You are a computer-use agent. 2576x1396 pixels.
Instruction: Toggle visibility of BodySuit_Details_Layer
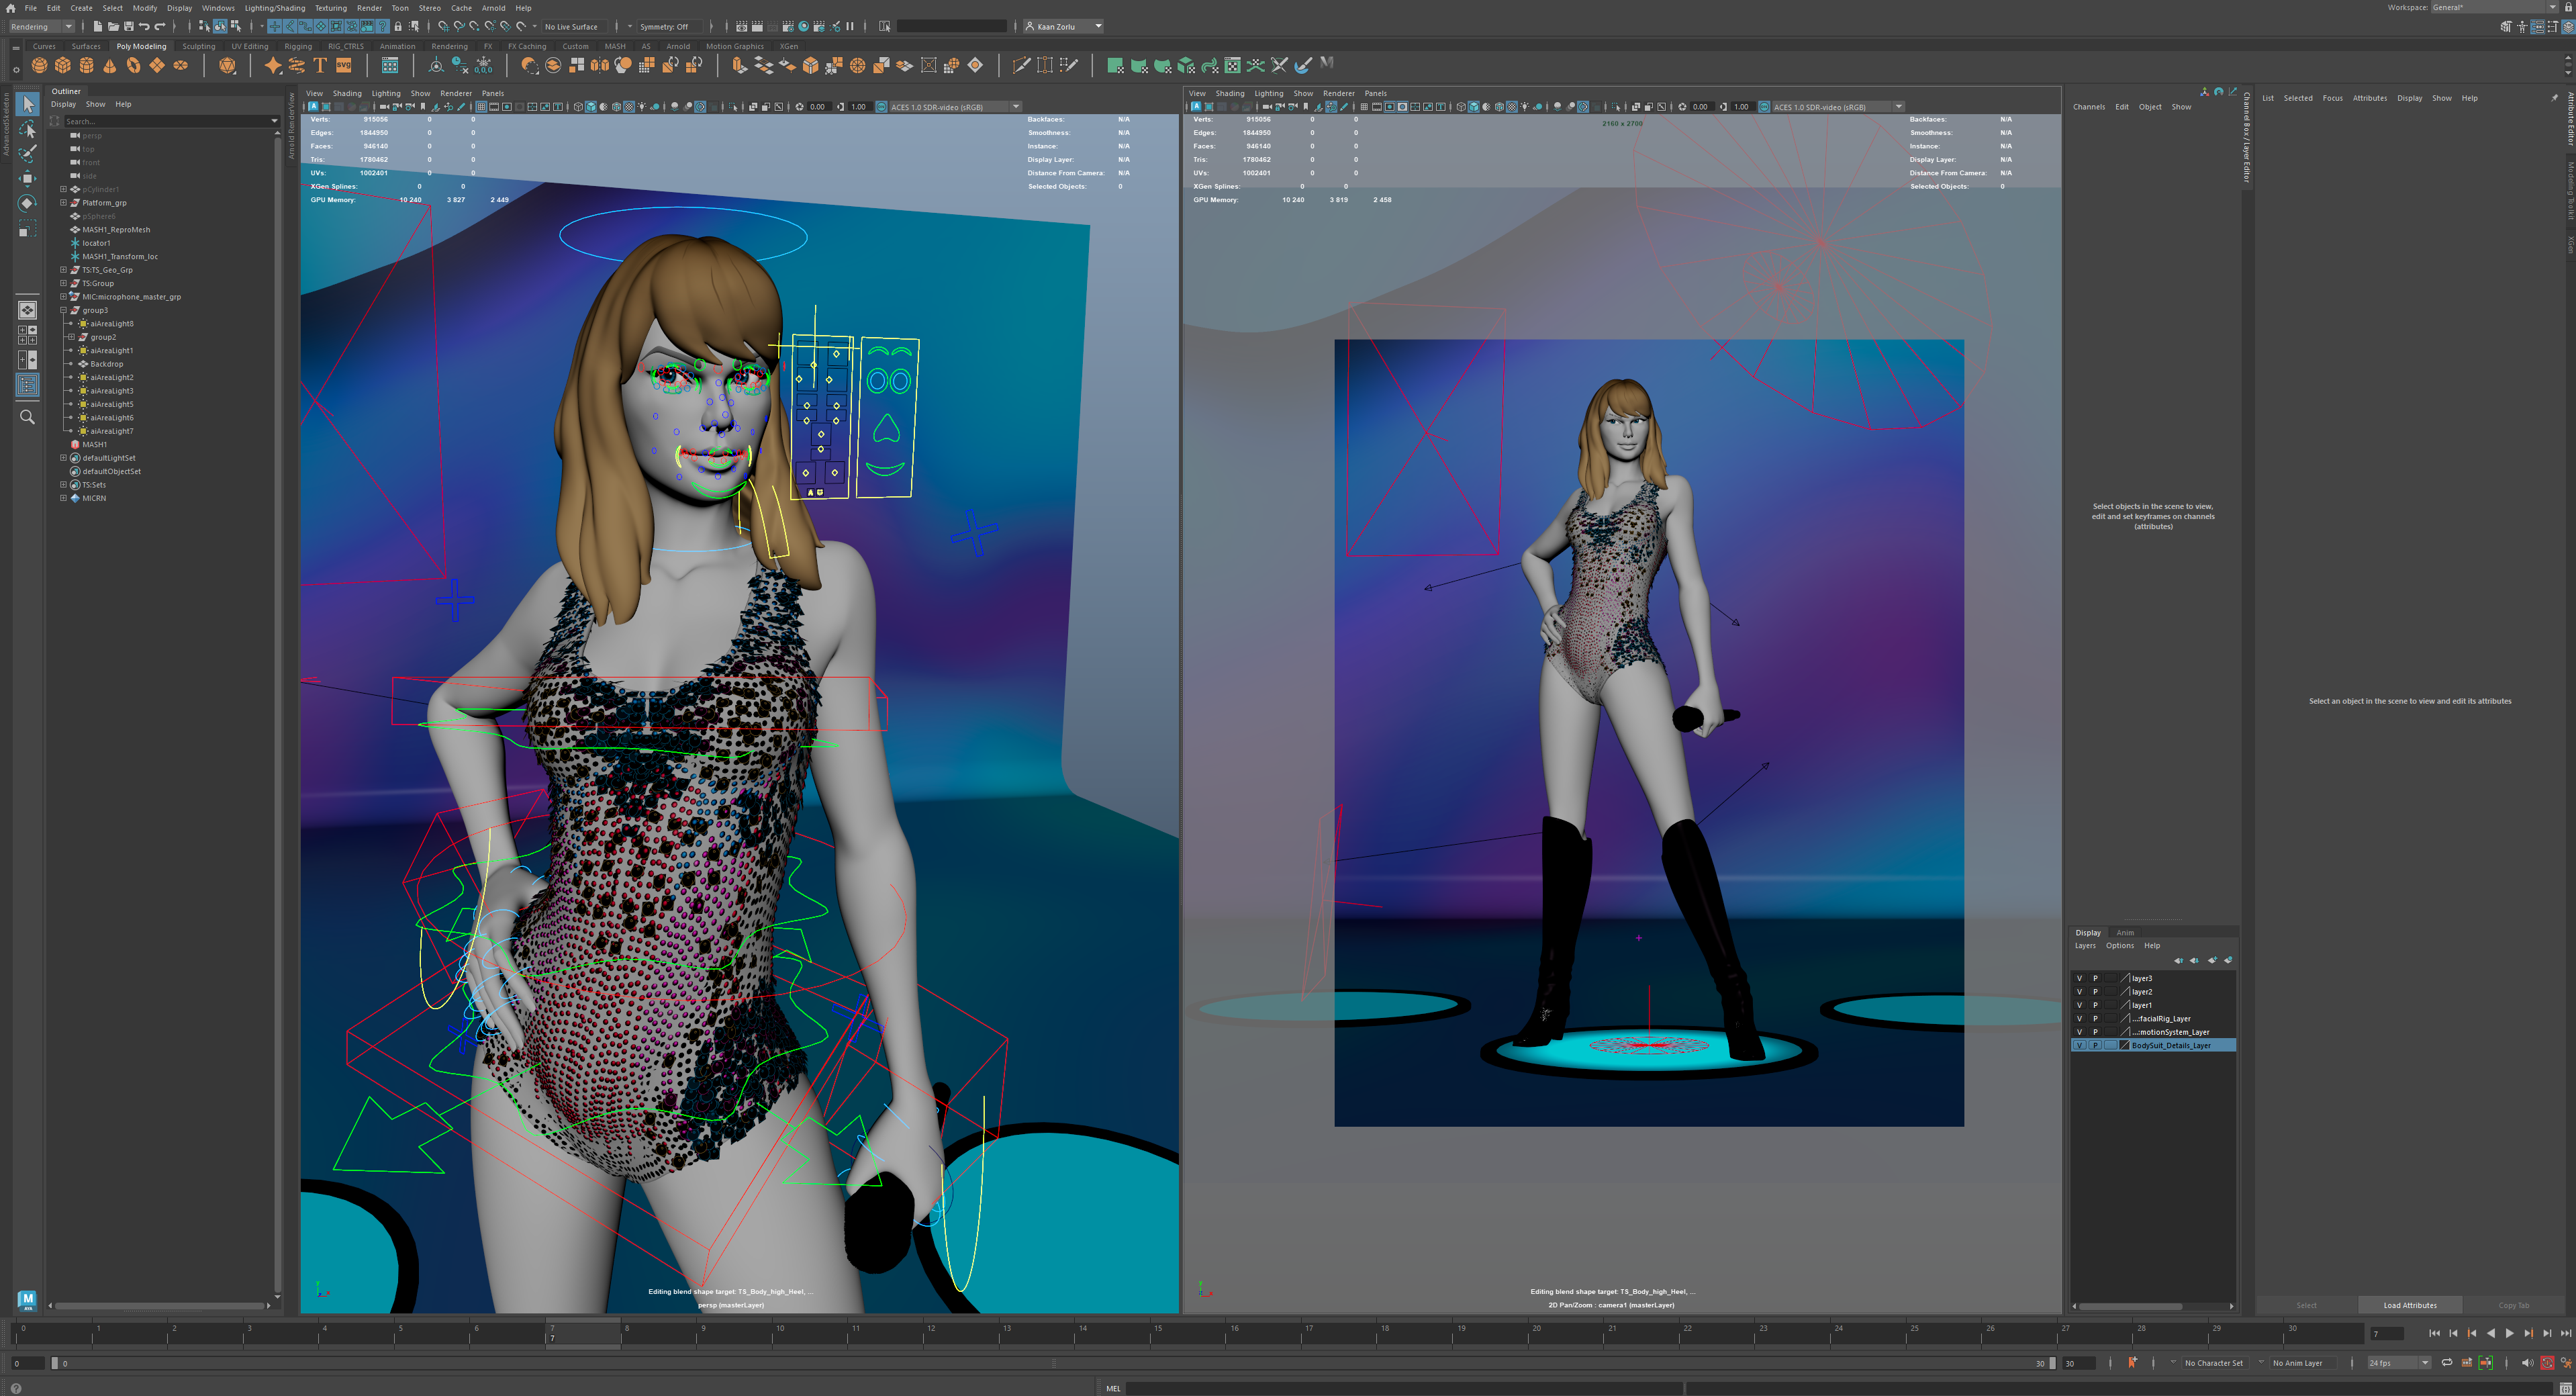[x=2080, y=1045]
